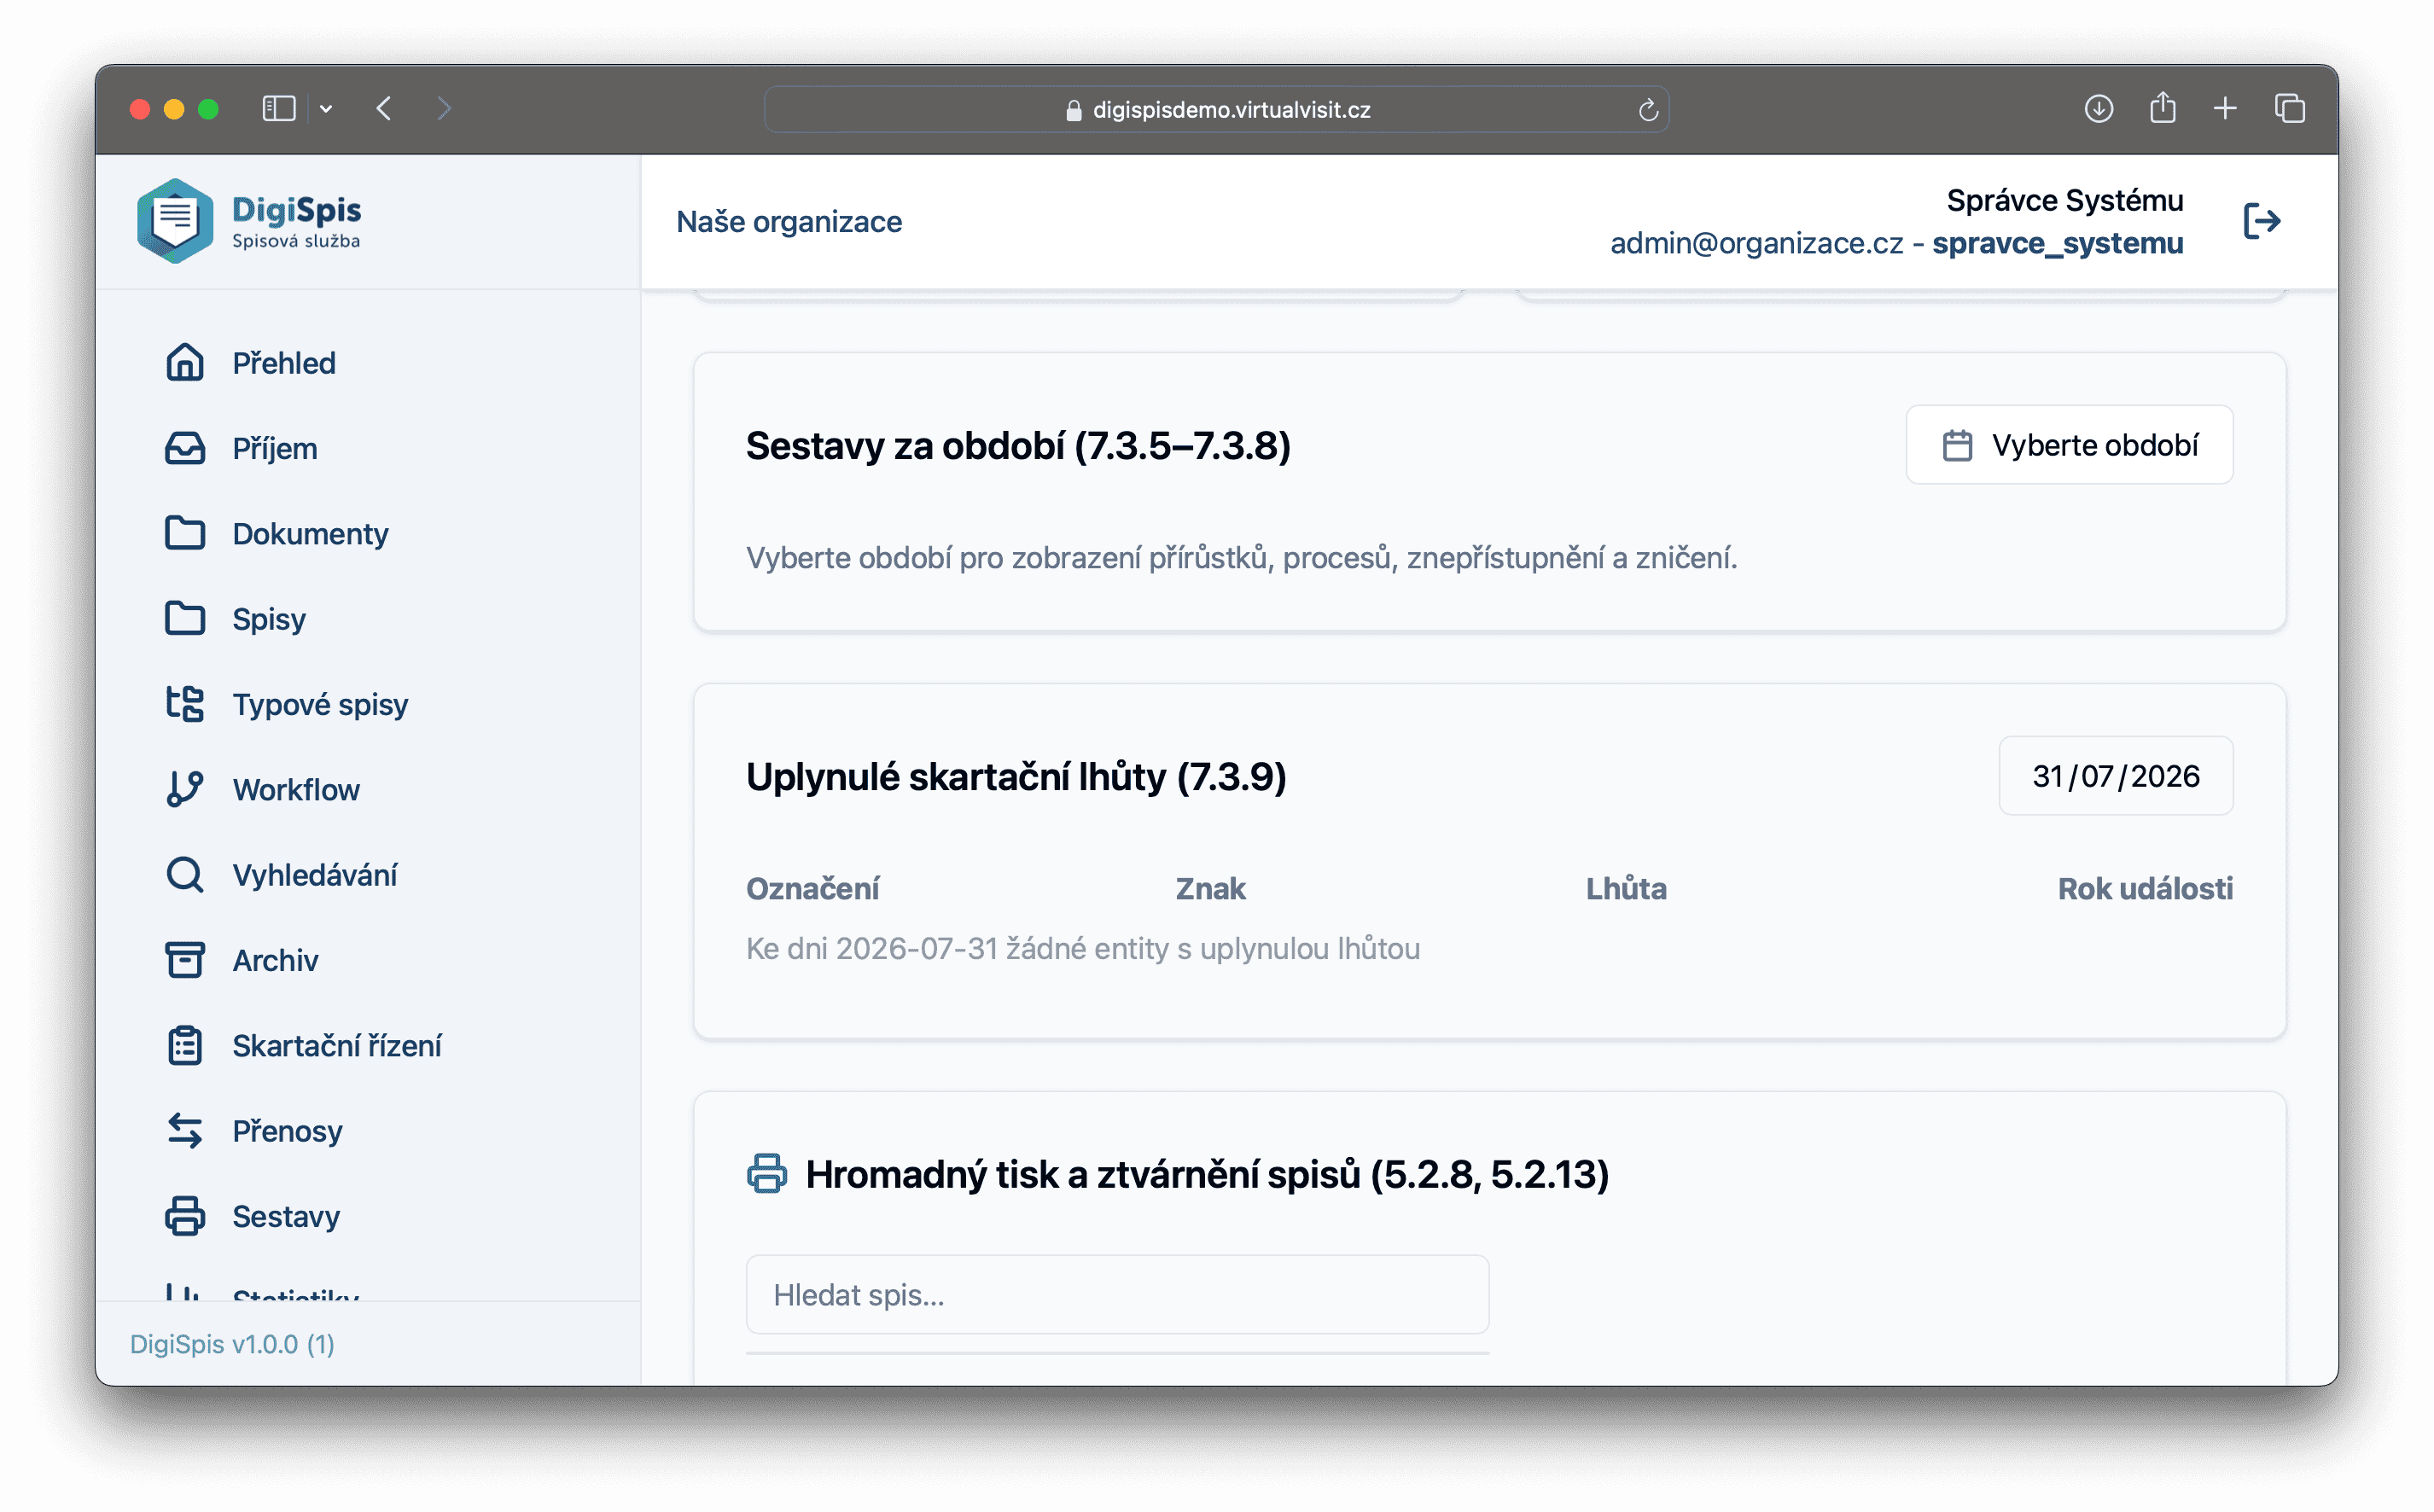The width and height of the screenshot is (2434, 1512).
Task: Click the Workflow branch icon
Action: 185,789
